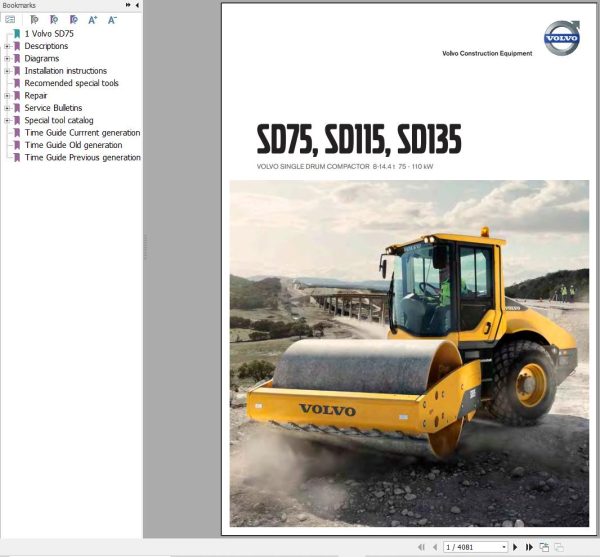Expand the Installation instructions node
600x557 pixels.
[7, 71]
